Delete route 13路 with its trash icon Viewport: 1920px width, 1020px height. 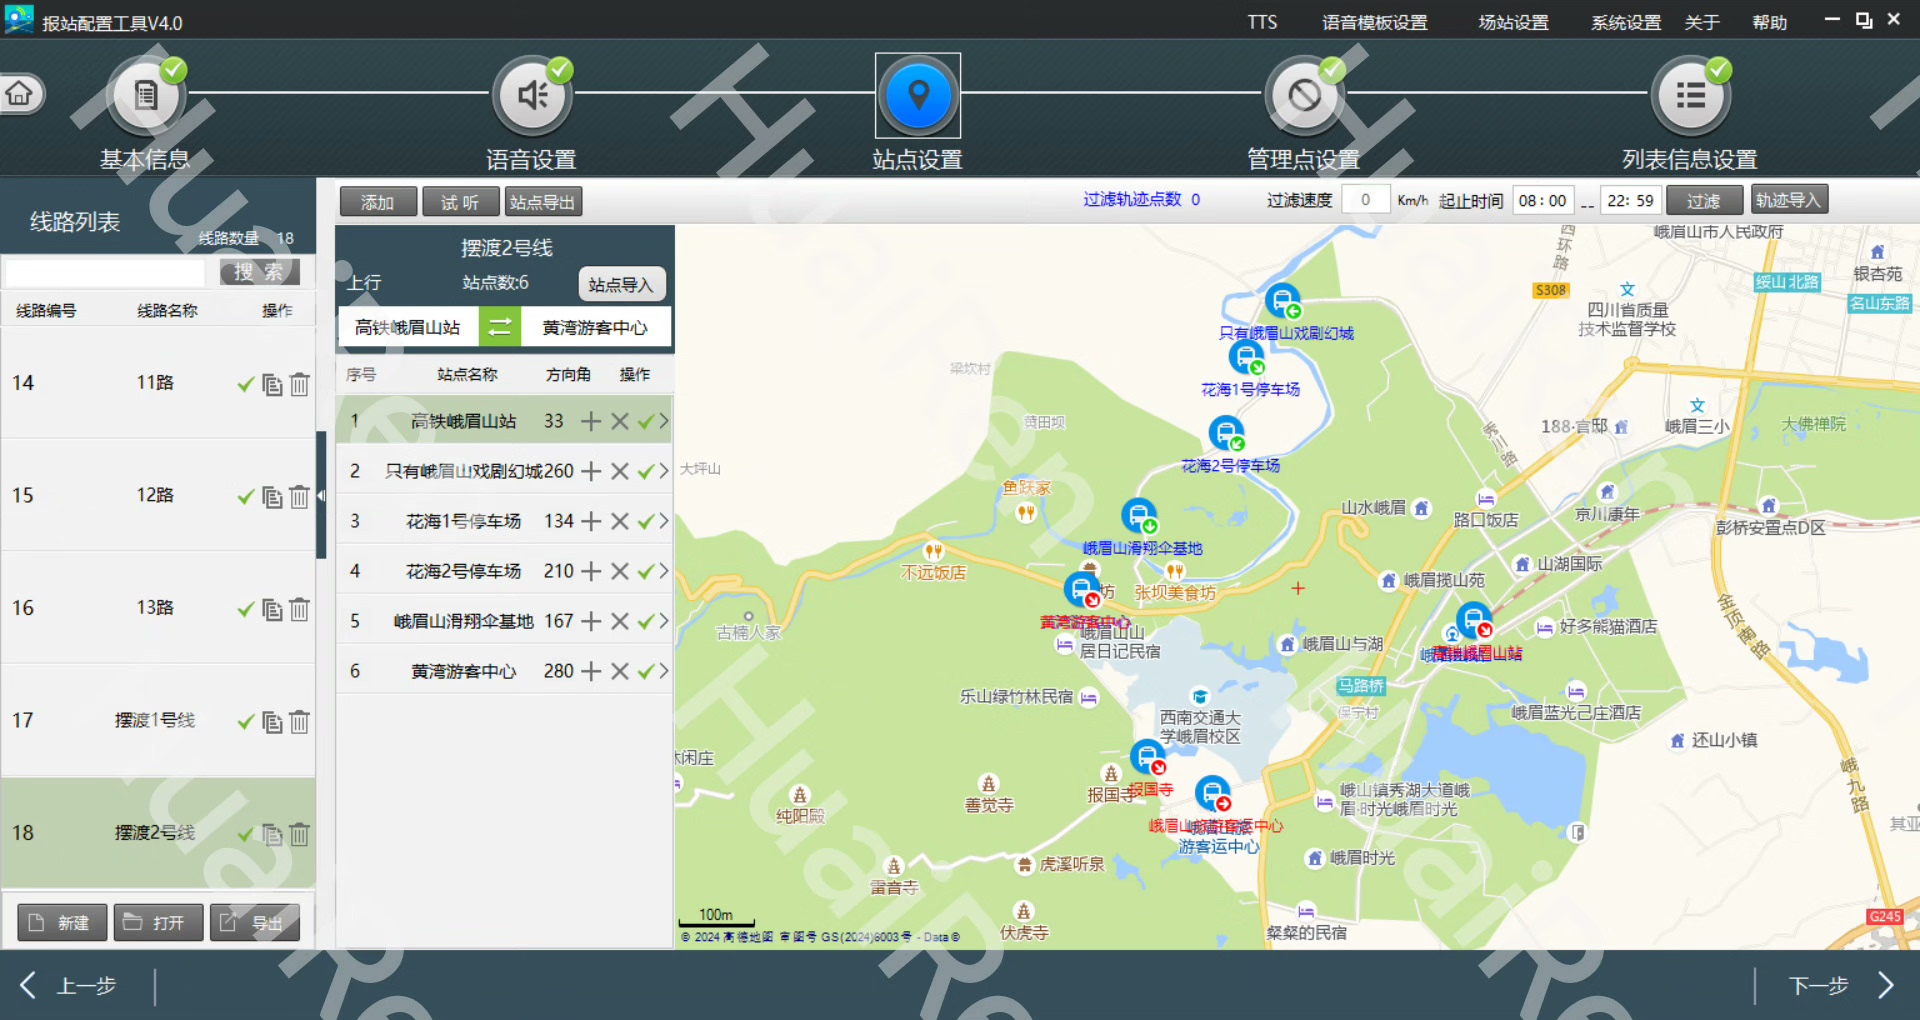tap(300, 609)
